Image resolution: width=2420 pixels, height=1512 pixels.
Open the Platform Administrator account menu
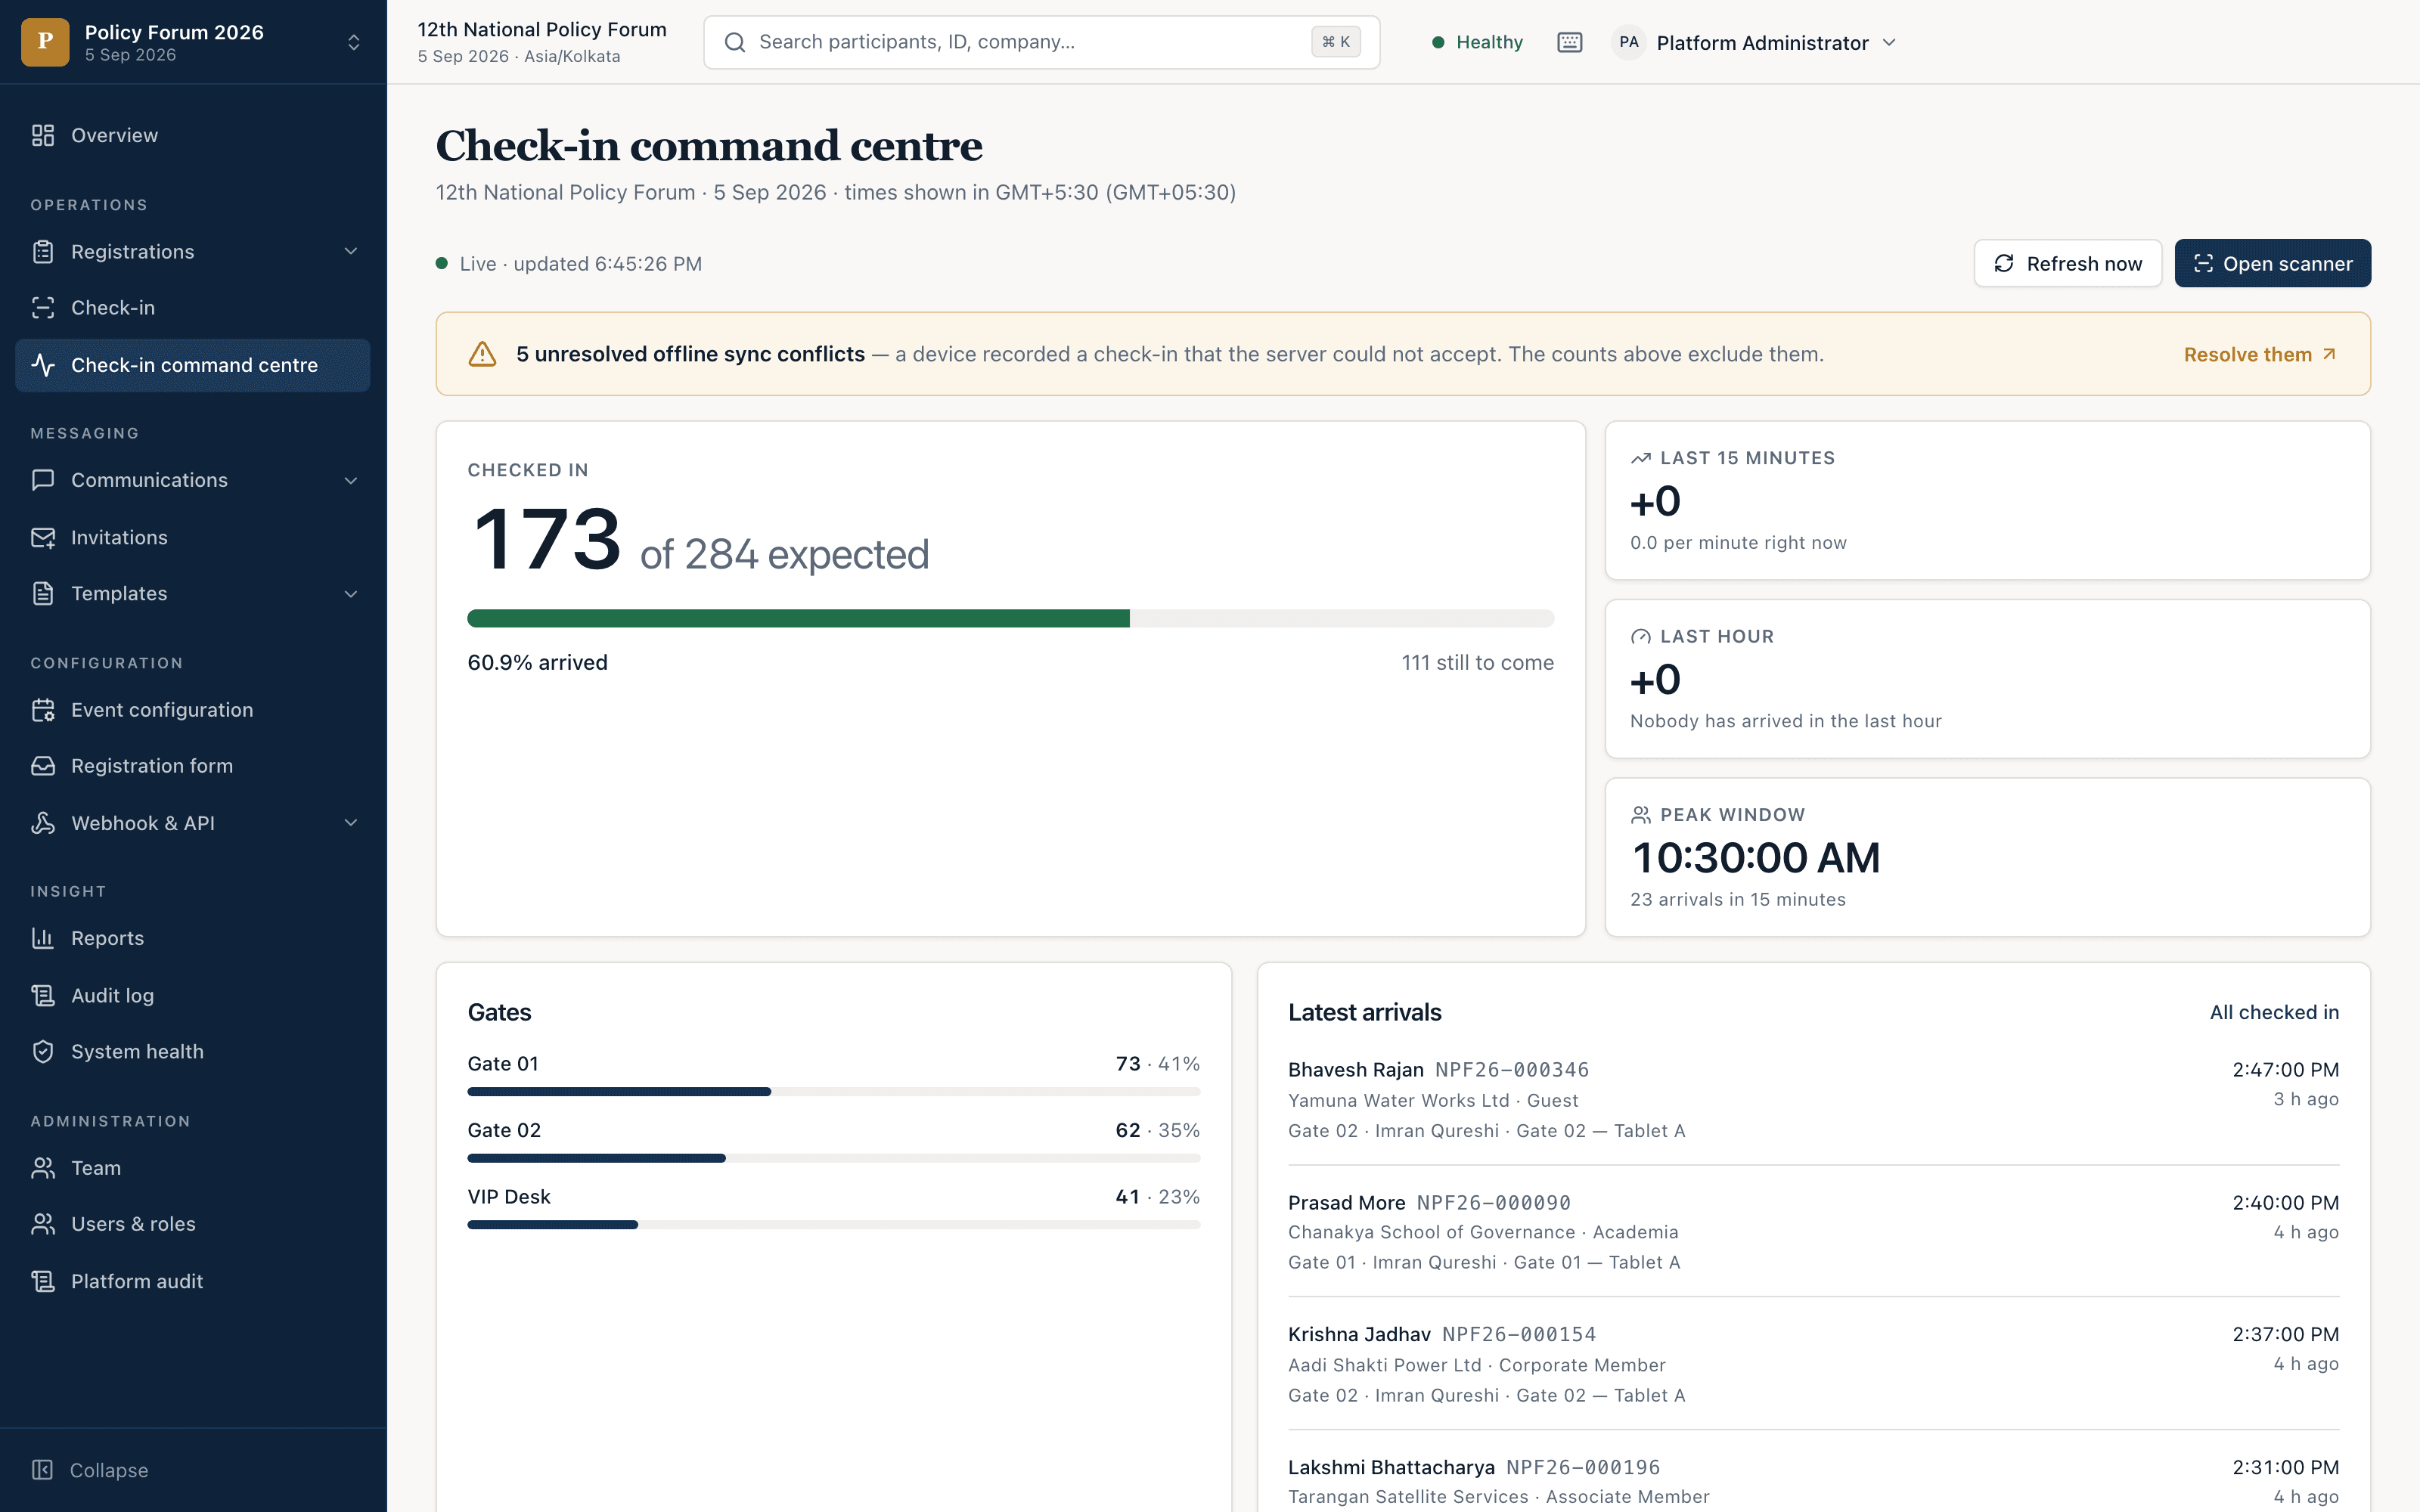click(x=1755, y=42)
